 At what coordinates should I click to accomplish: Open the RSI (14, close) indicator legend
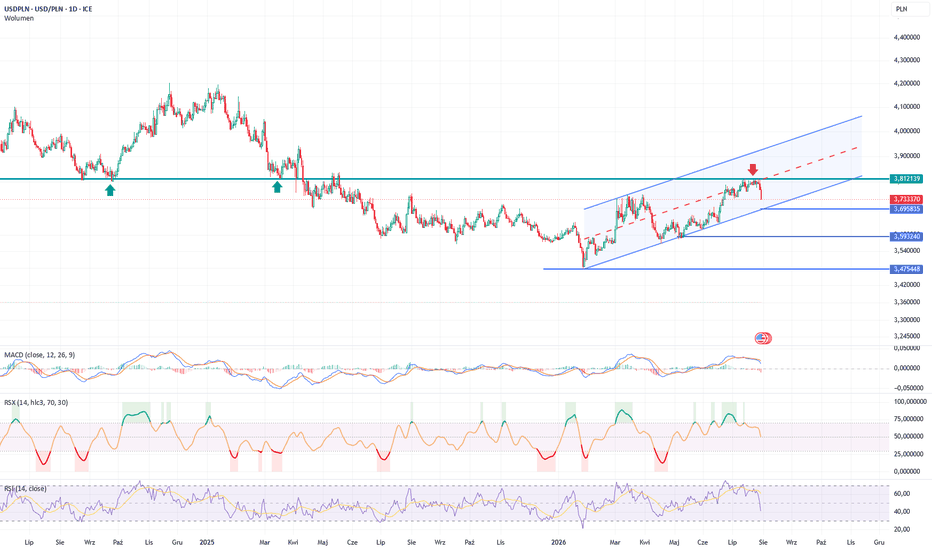click(x=25, y=489)
